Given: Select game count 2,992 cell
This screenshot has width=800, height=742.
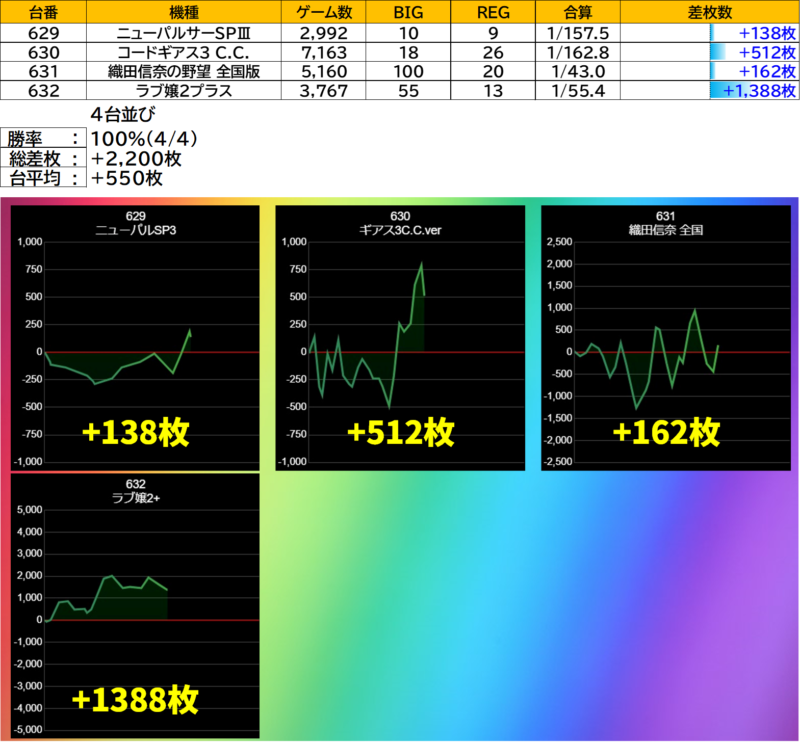Looking at the screenshot, I should pyautogui.click(x=323, y=33).
